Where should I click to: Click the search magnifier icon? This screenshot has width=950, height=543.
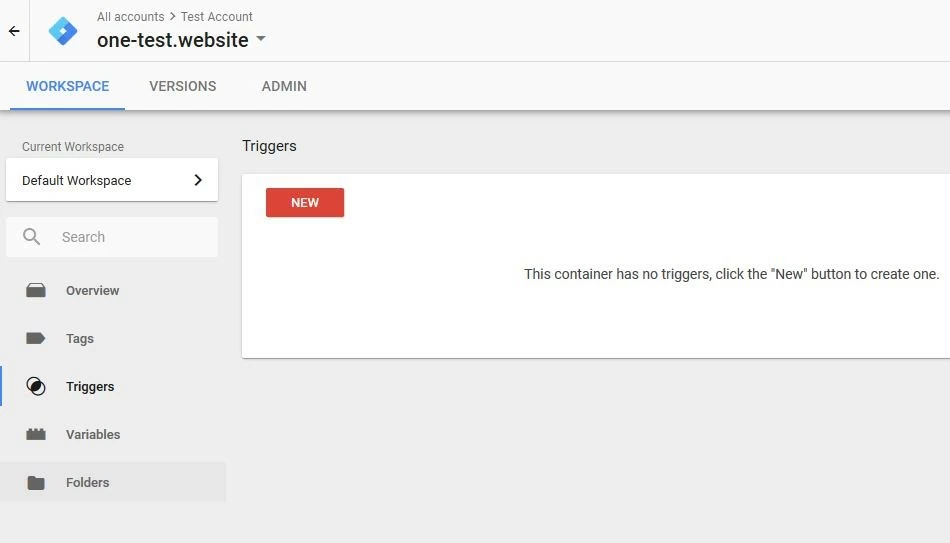pyautogui.click(x=32, y=237)
